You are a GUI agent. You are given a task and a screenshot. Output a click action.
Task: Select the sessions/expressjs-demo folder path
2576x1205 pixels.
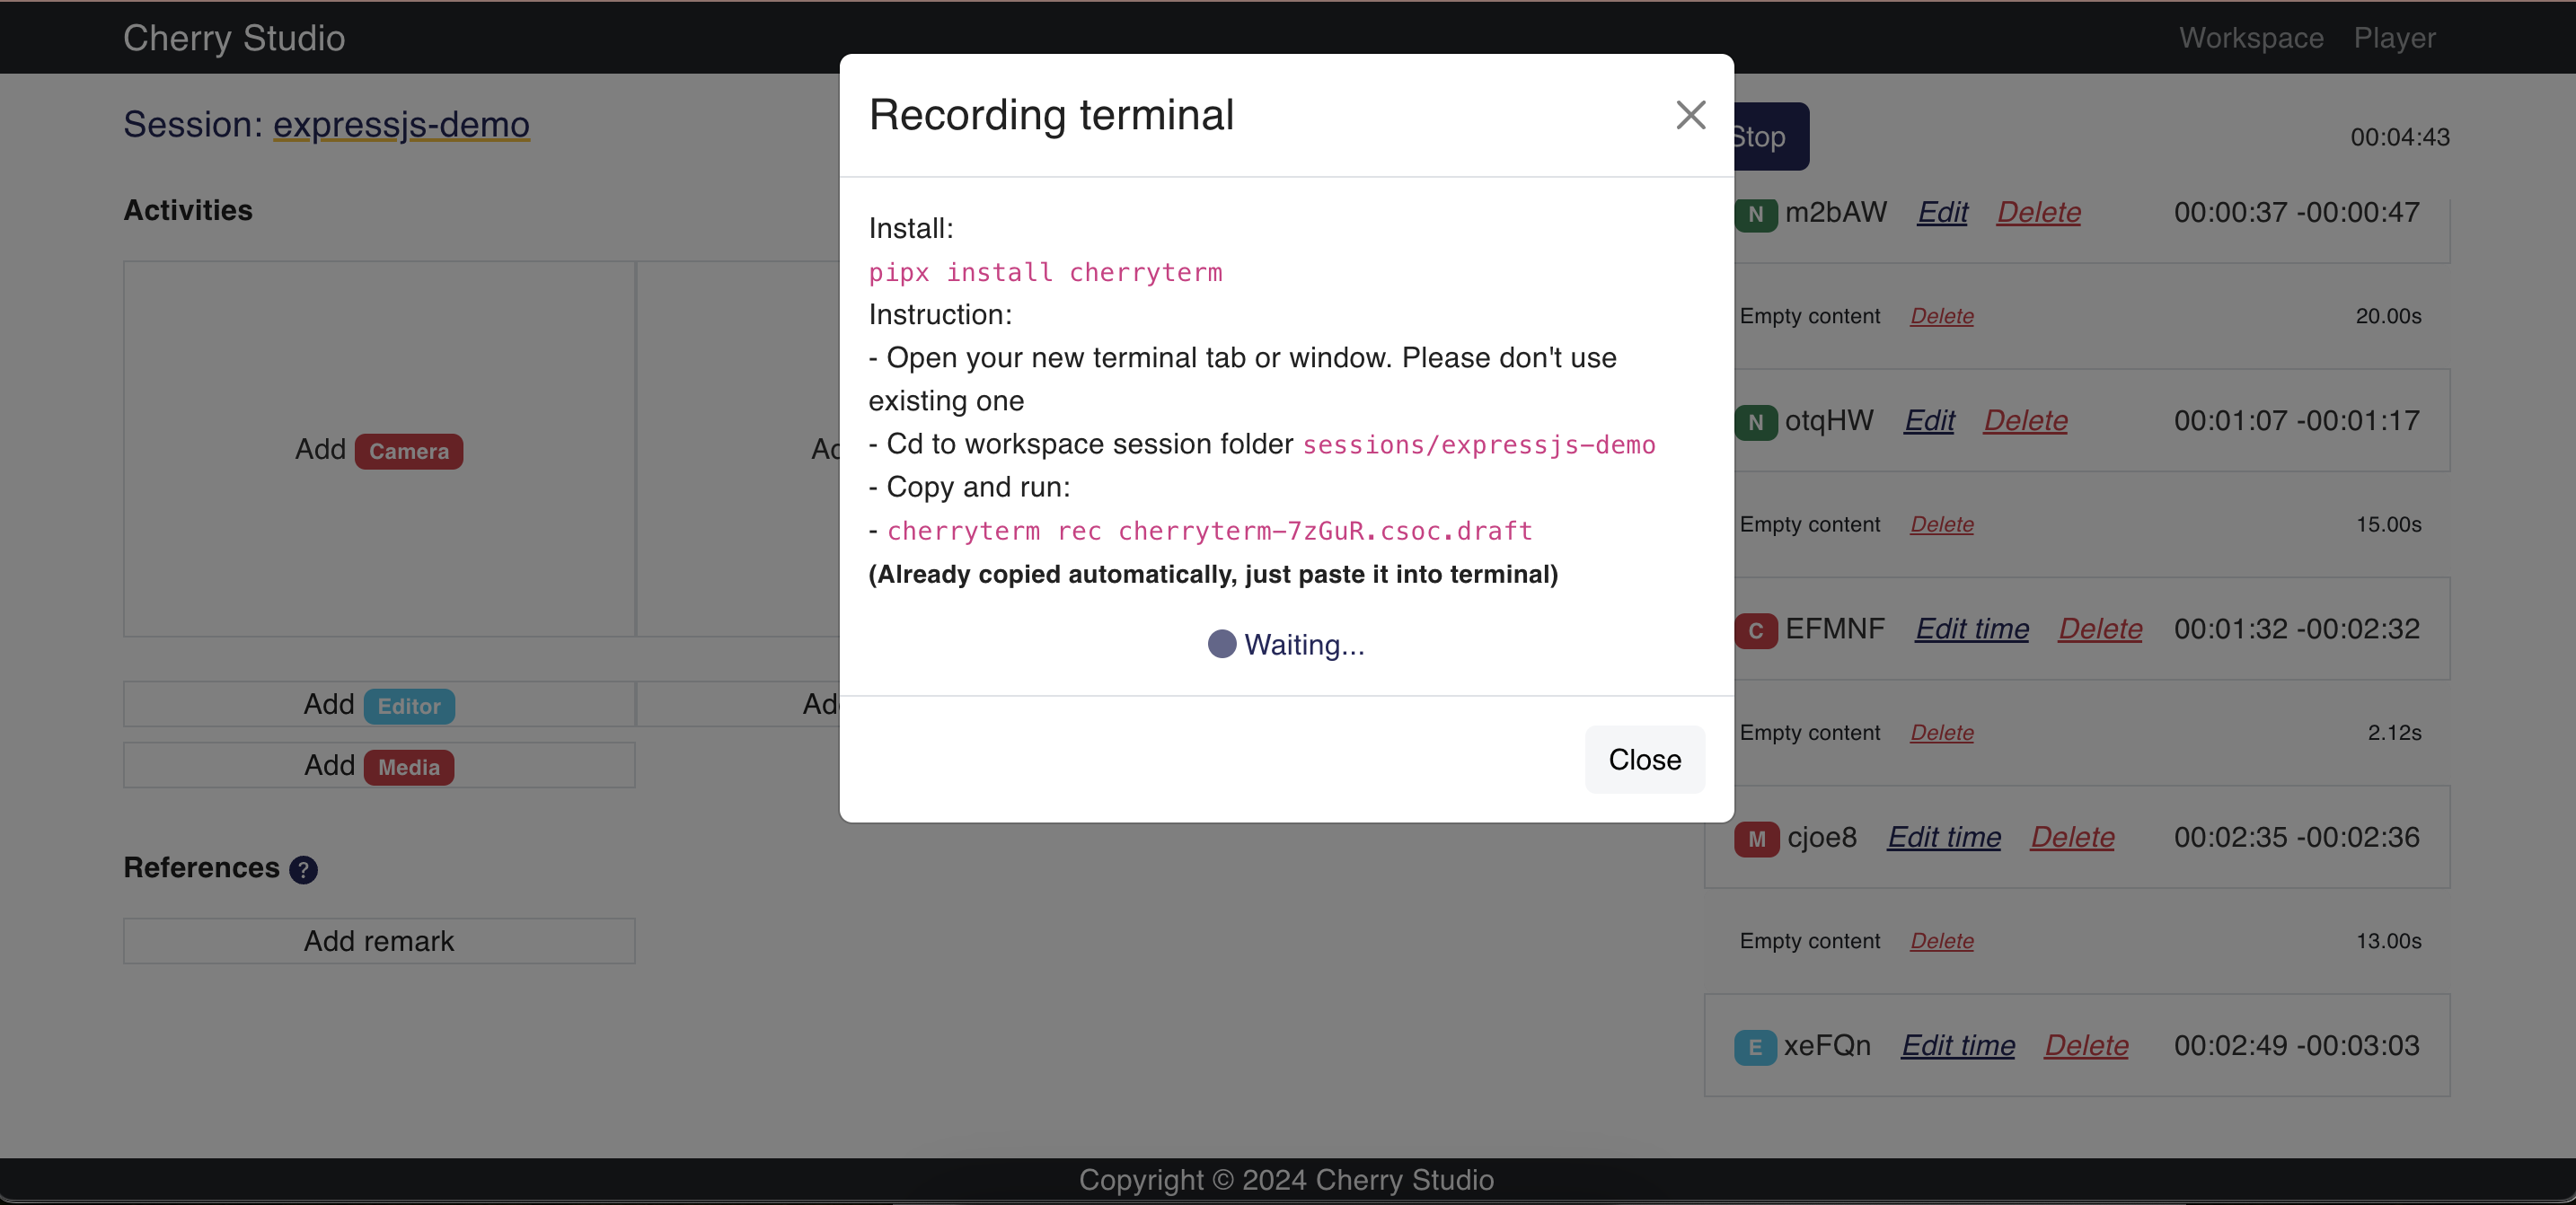[x=1479, y=444]
